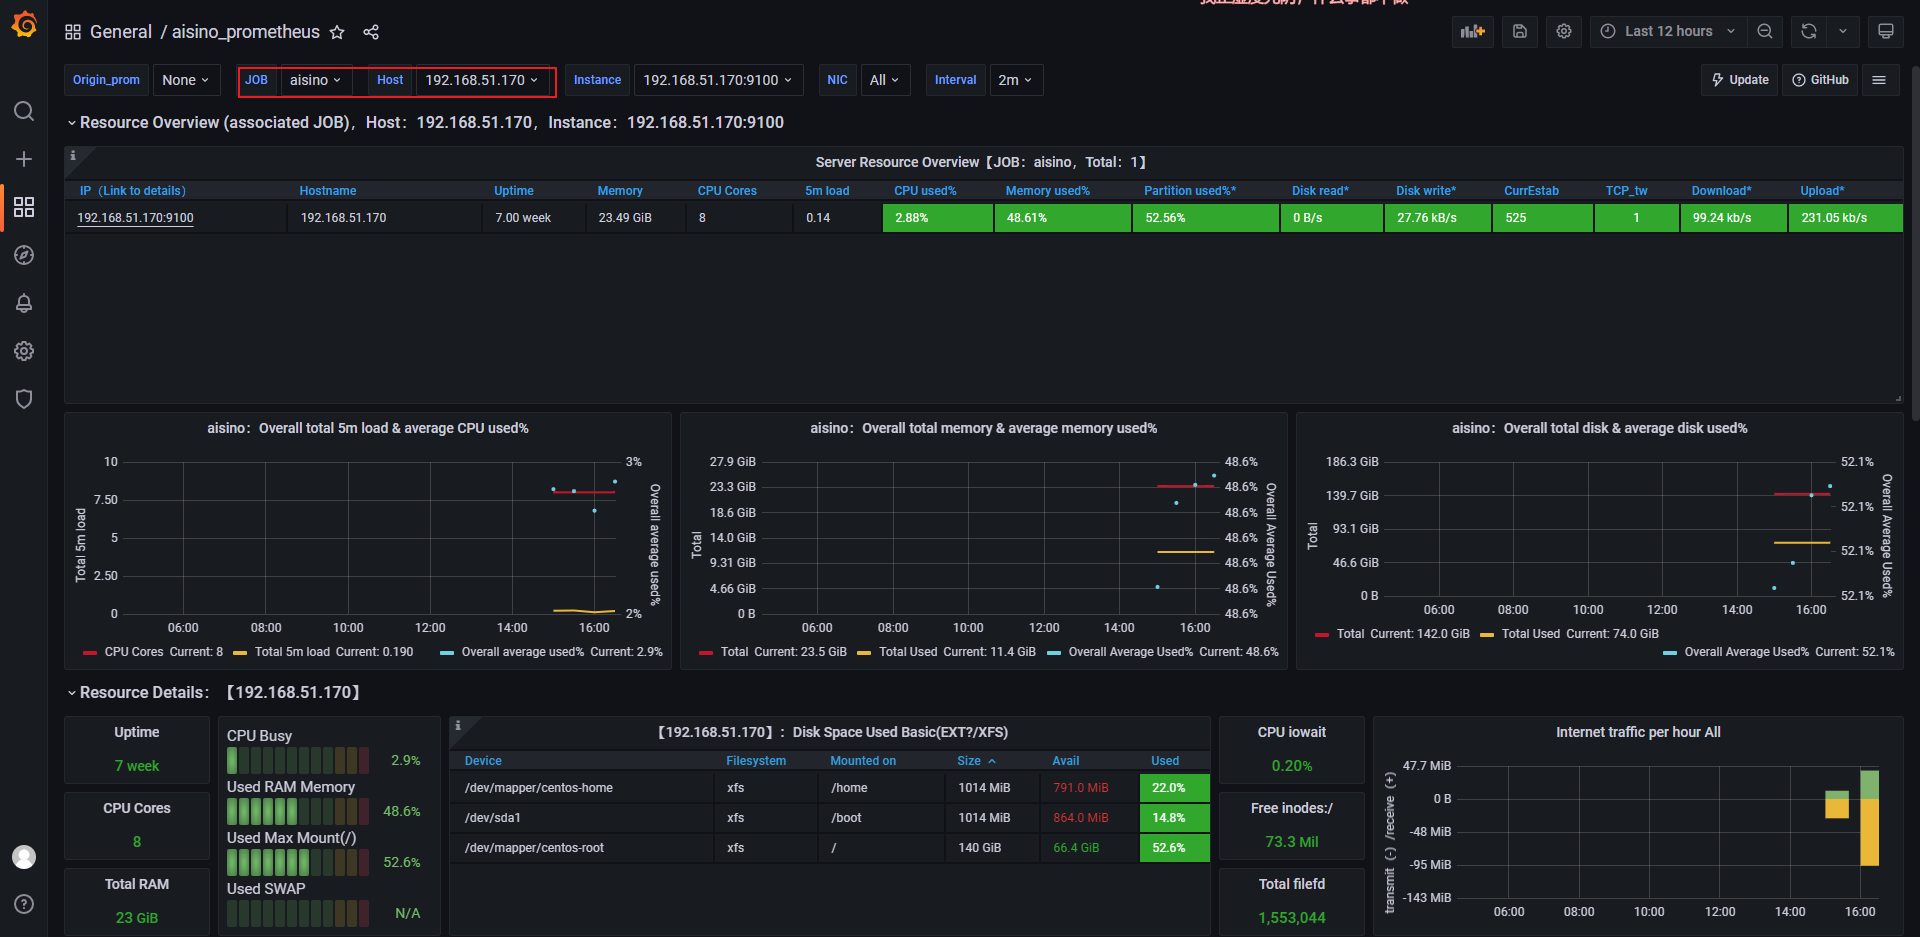Open the dashboard links hamburger menu
The width and height of the screenshot is (1920, 937).
pyautogui.click(x=1879, y=80)
